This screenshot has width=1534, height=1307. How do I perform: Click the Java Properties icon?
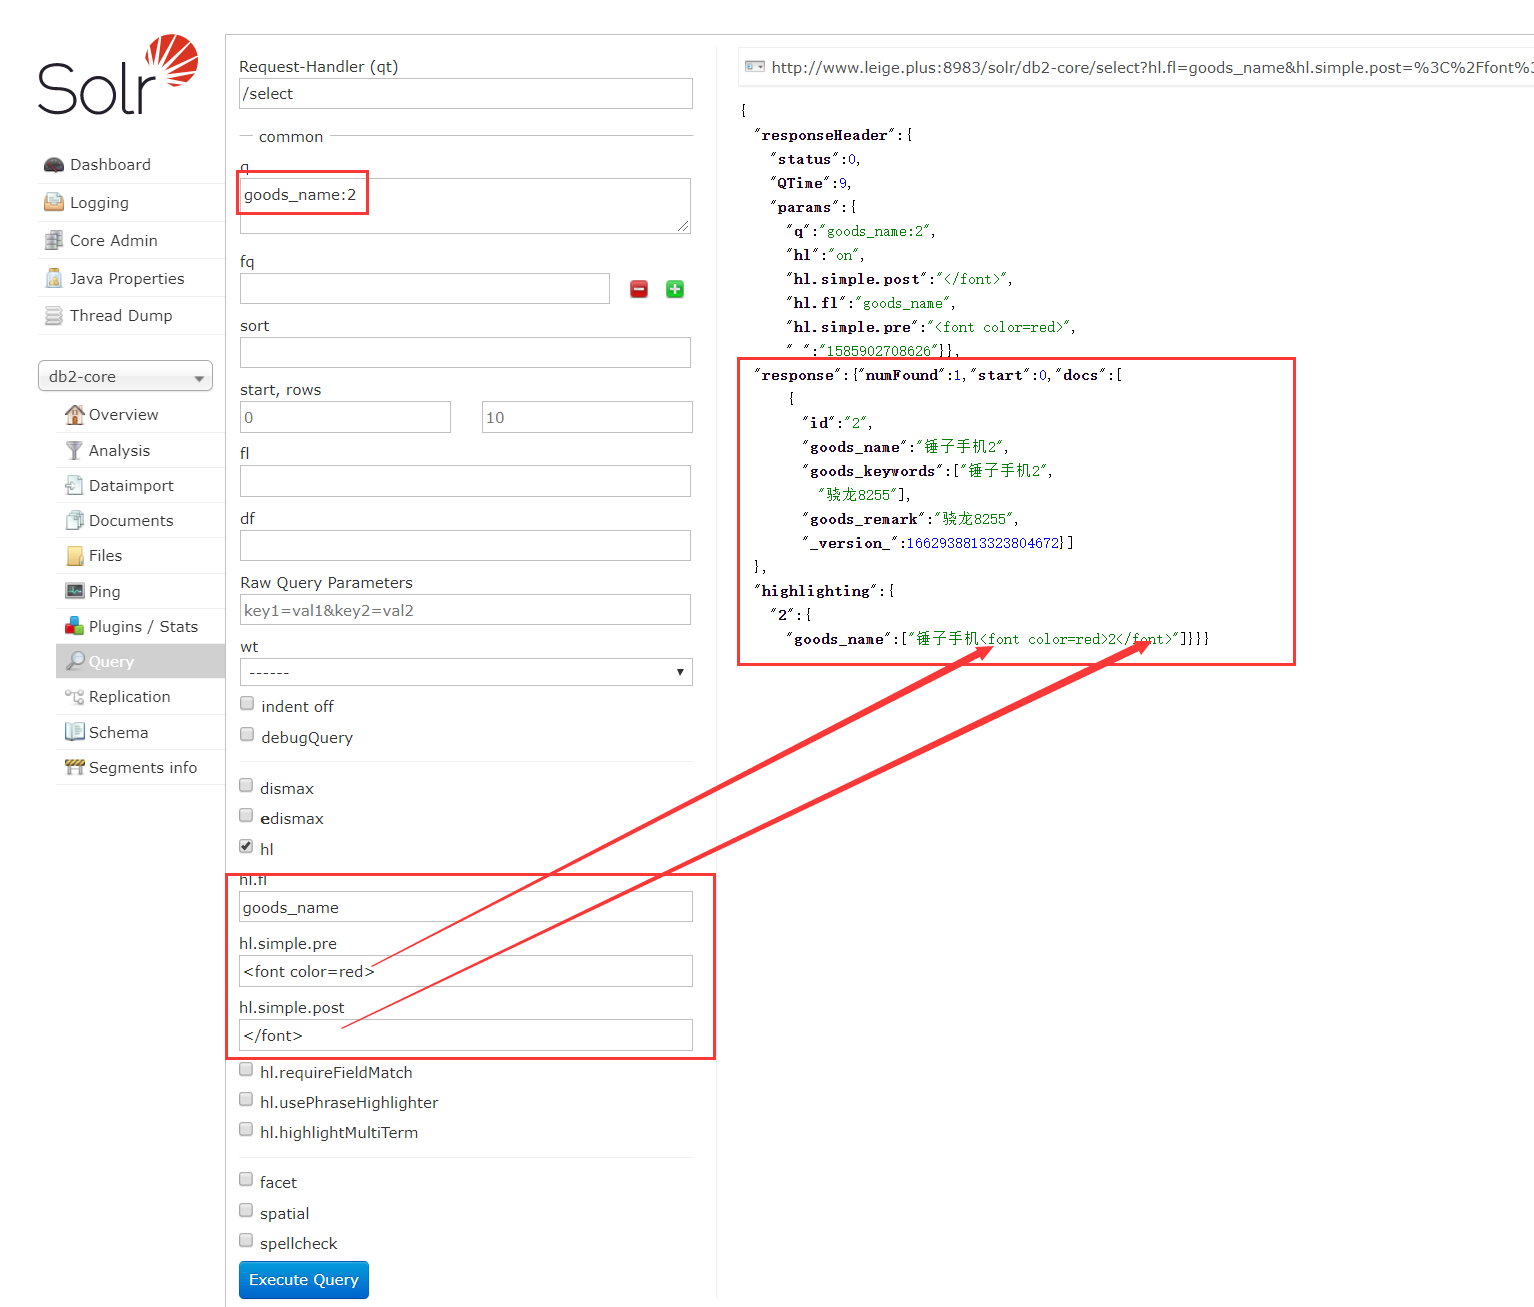click(54, 279)
